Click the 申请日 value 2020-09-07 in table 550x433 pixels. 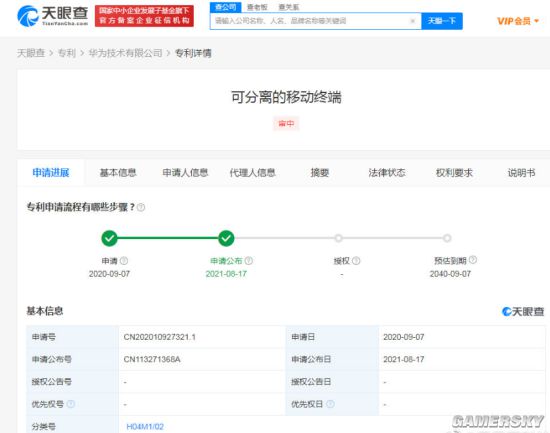point(404,337)
